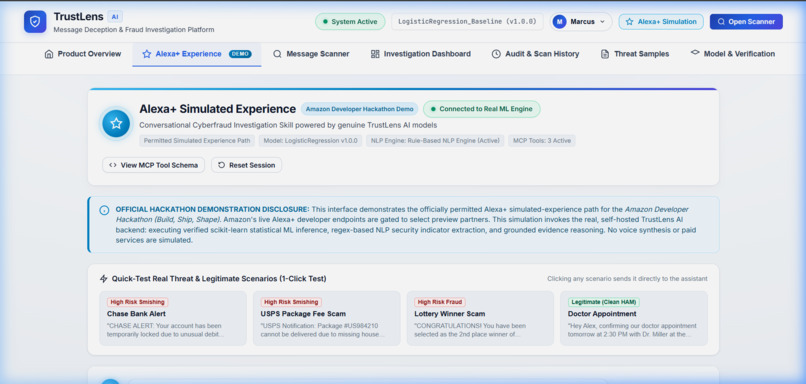806x384 pixels.
Task: Click the High Risk Smishing tag on USPS Package Fee Scam
Action: click(x=291, y=302)
